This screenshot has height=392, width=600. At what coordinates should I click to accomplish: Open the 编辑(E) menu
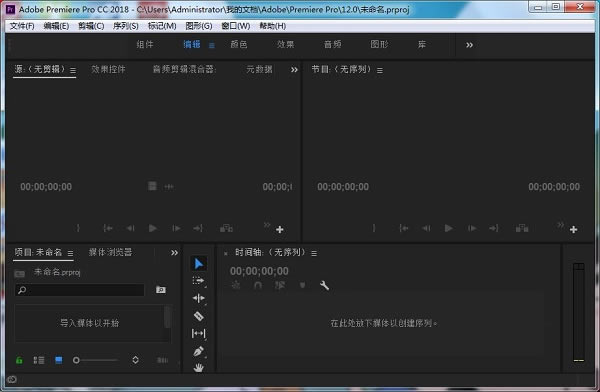56,26
